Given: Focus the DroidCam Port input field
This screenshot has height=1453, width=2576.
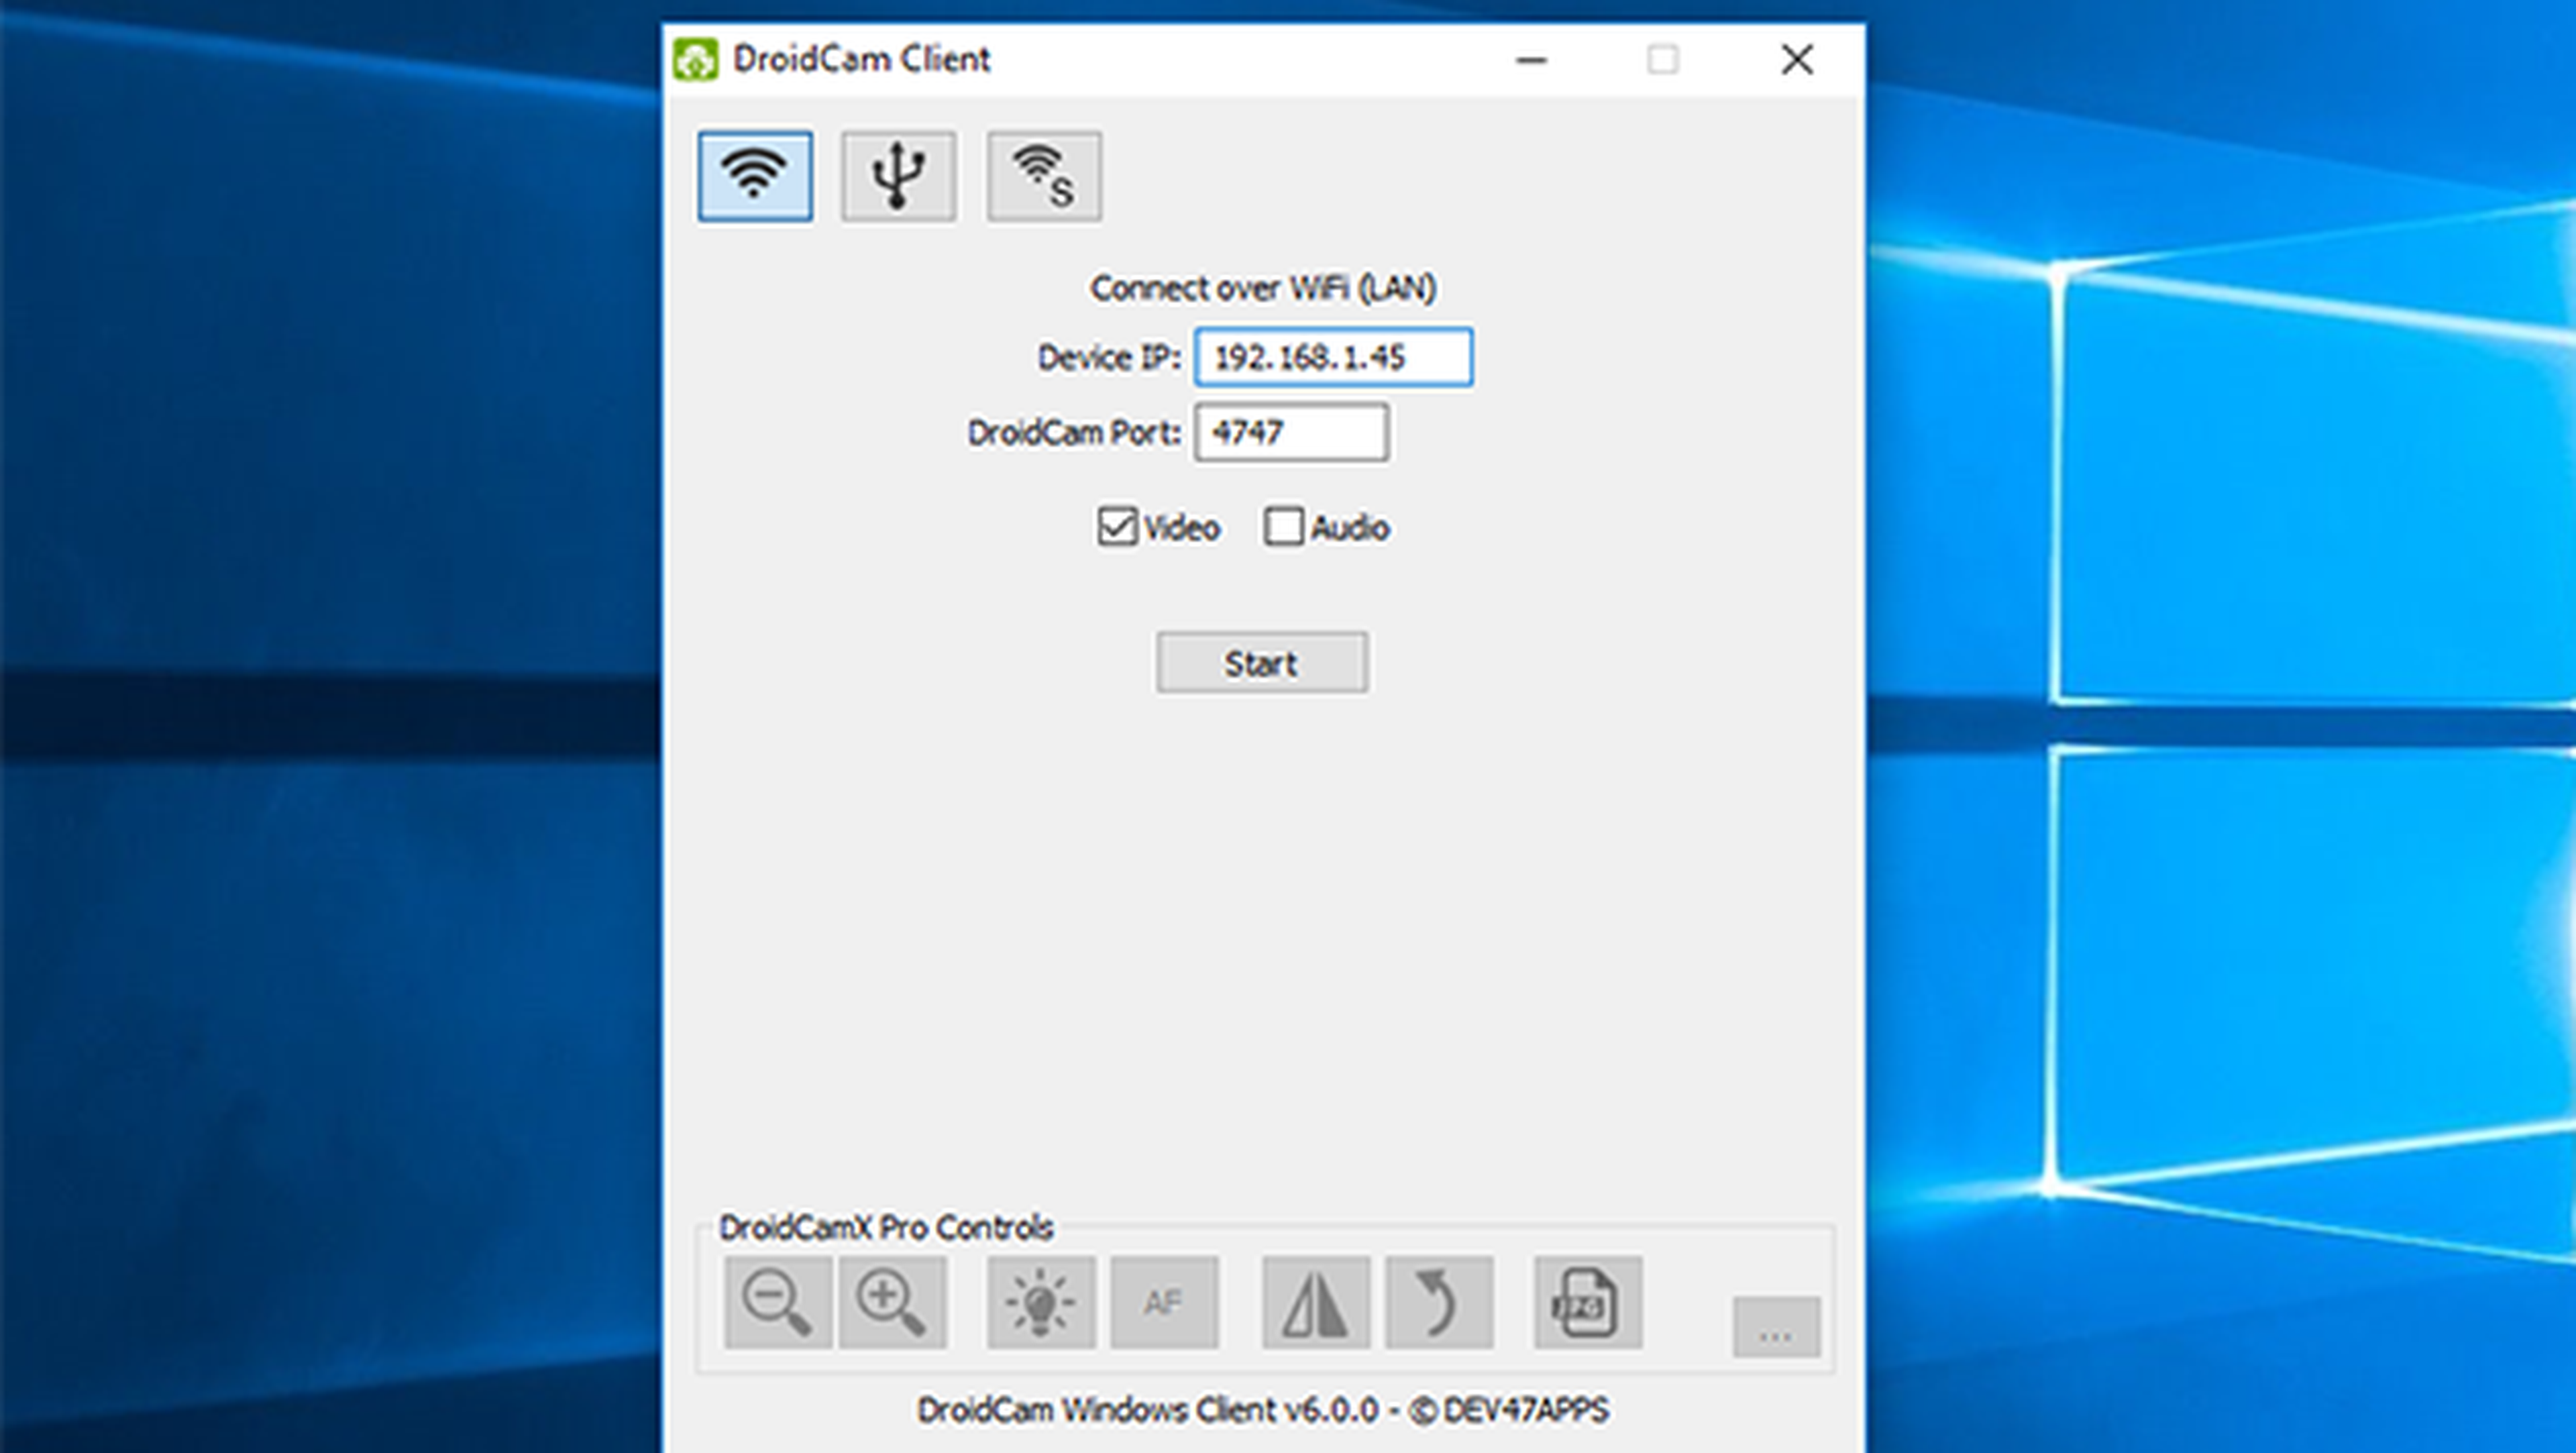Looking at the screenshot, I should point(1291,432).
